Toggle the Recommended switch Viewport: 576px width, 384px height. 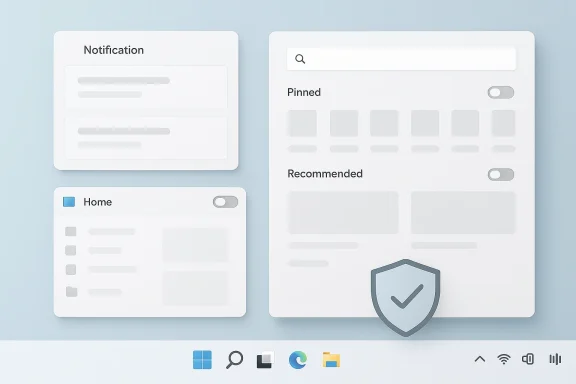(501, 175)
